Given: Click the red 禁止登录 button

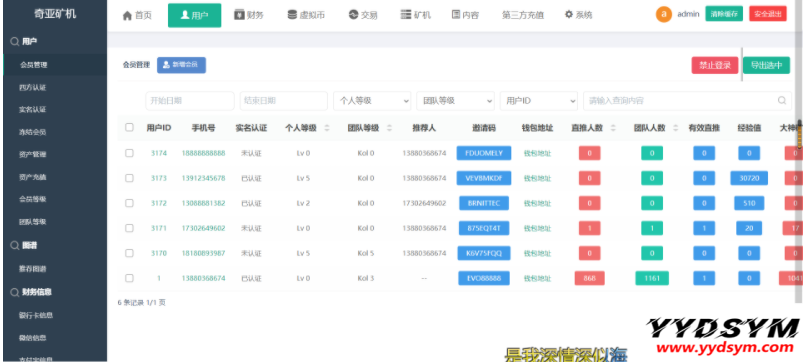Looking at the screenshot, I should tap(715, 65).
